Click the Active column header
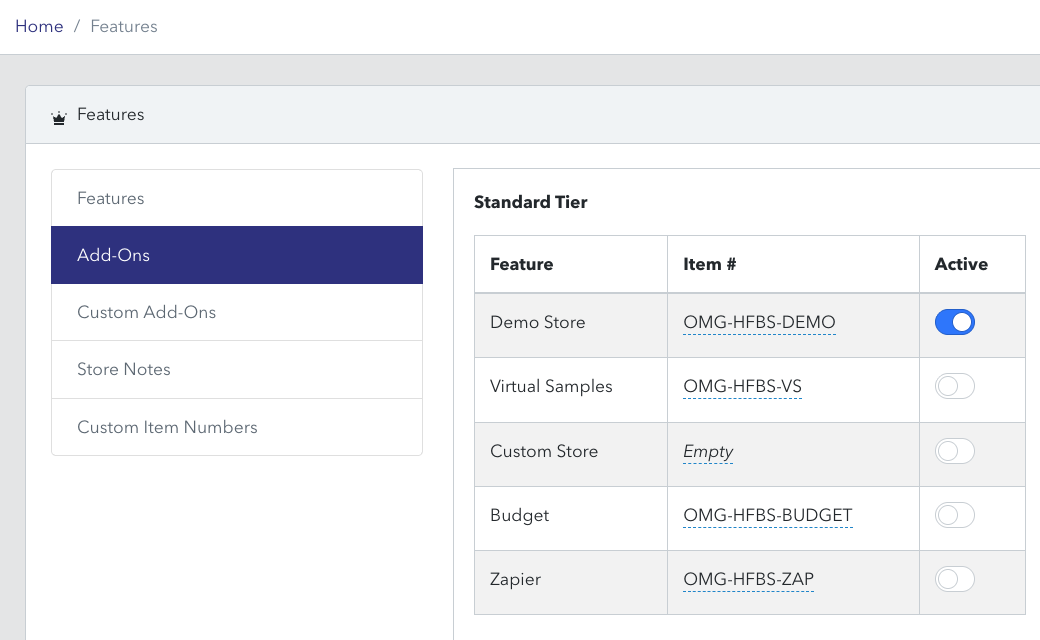 (961, 264)
